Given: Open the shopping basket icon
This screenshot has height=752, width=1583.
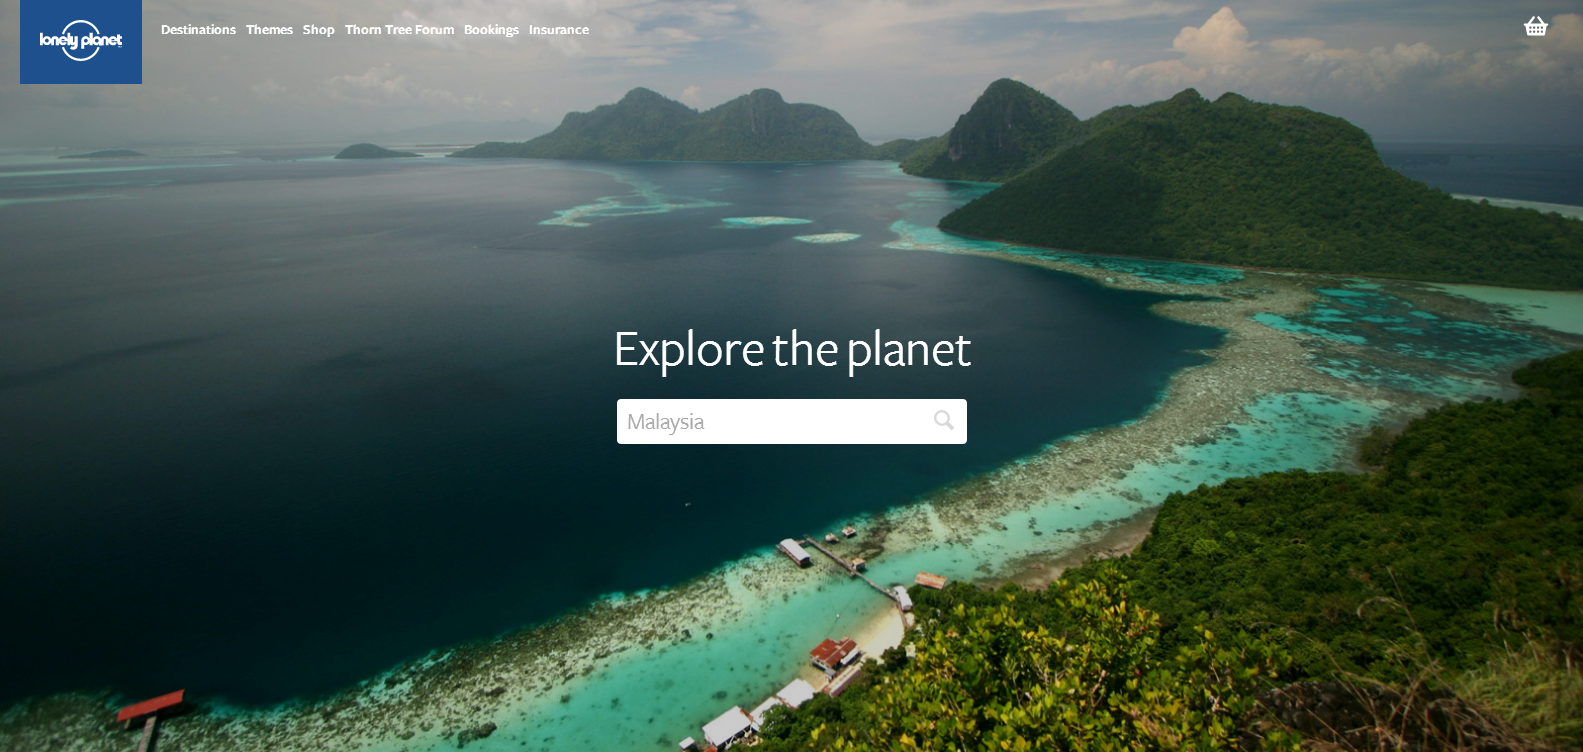Looking at the screenshot, I should (x=1536, y=26).
